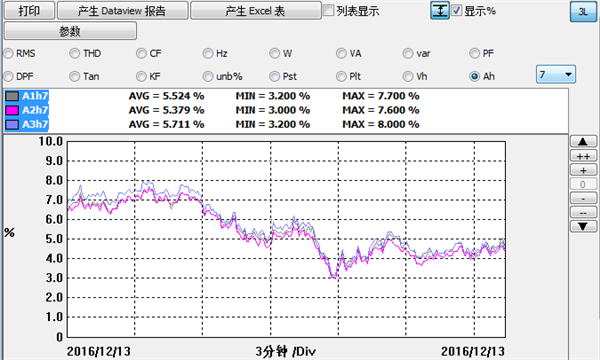
Task: Click the single - zoom button
Action: 583,198
